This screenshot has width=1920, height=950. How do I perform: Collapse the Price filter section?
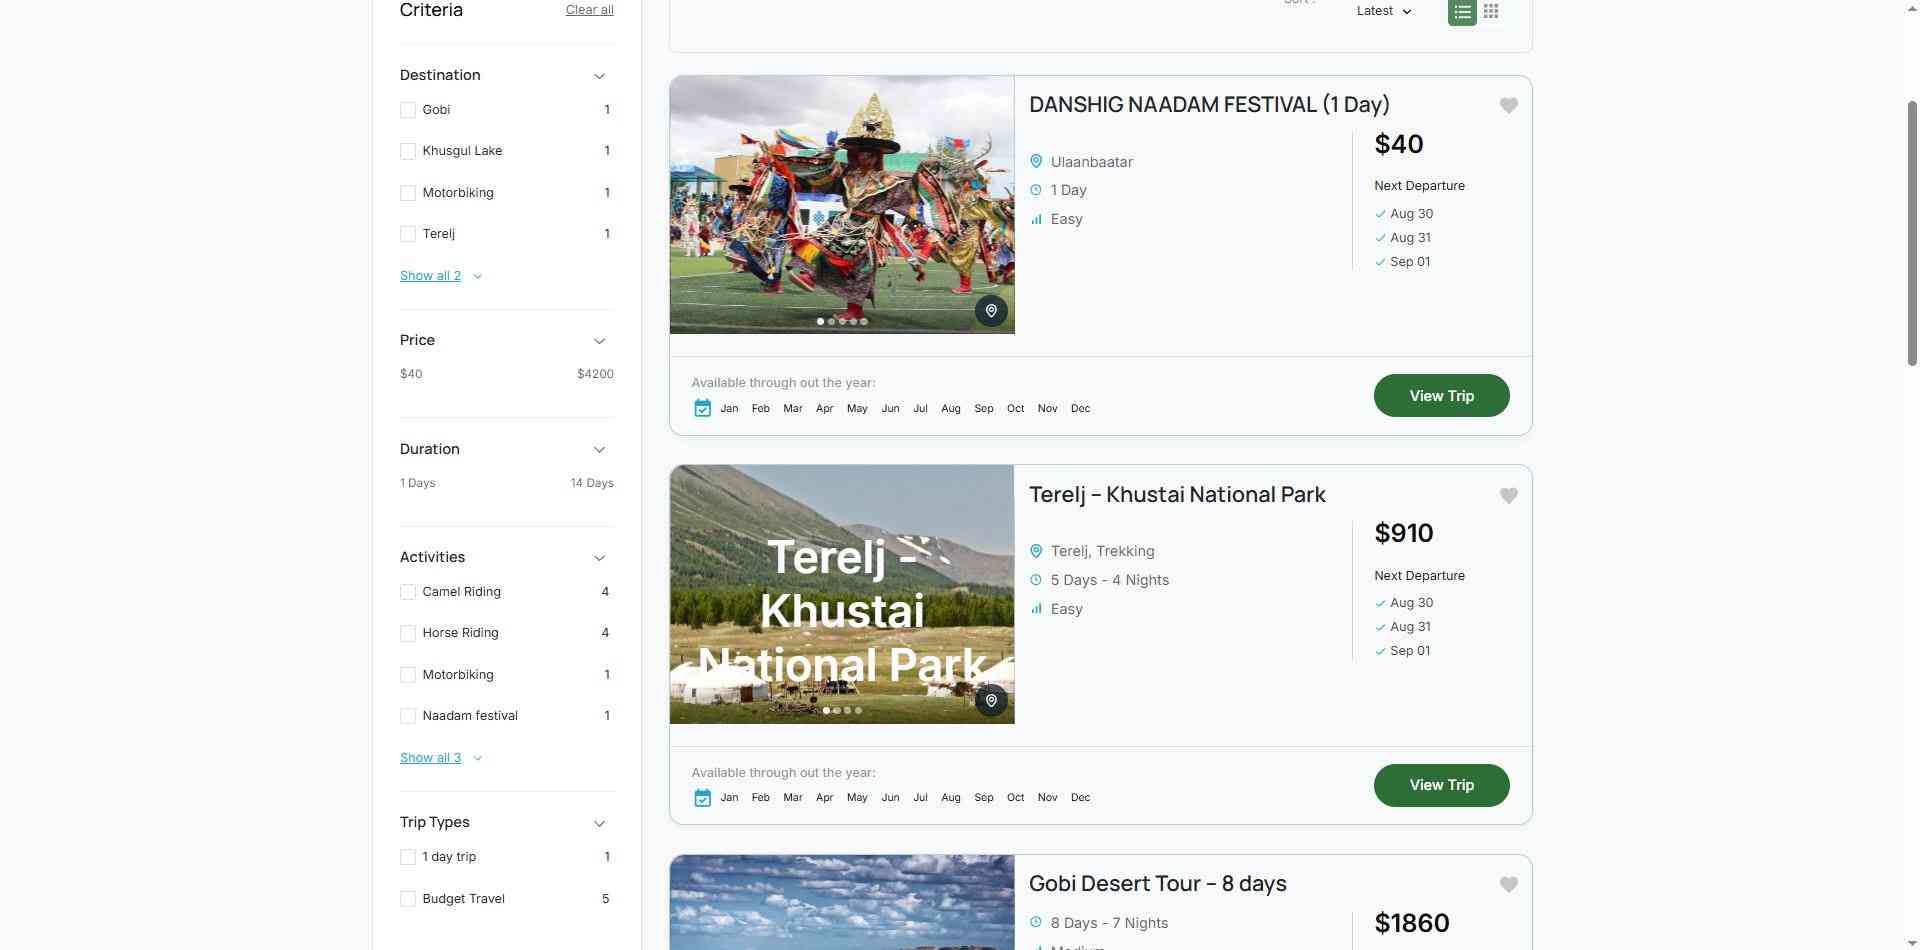pos(599,341)
